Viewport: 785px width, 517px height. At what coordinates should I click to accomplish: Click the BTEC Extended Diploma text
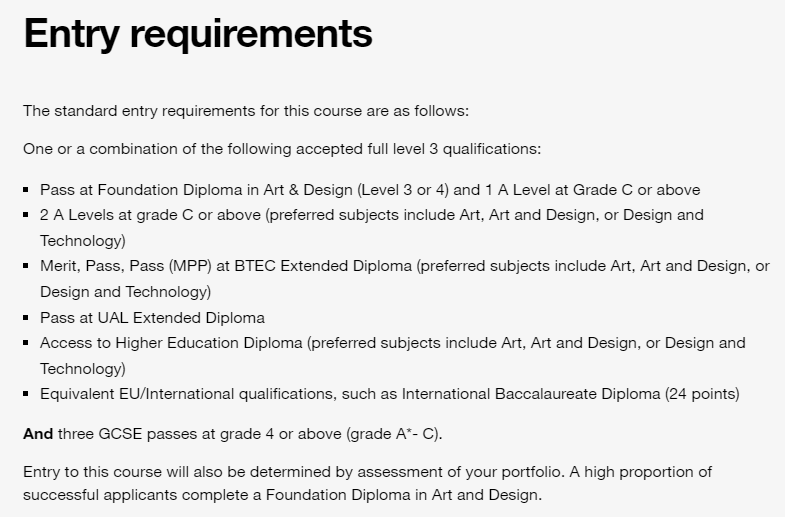pos(323,266)
